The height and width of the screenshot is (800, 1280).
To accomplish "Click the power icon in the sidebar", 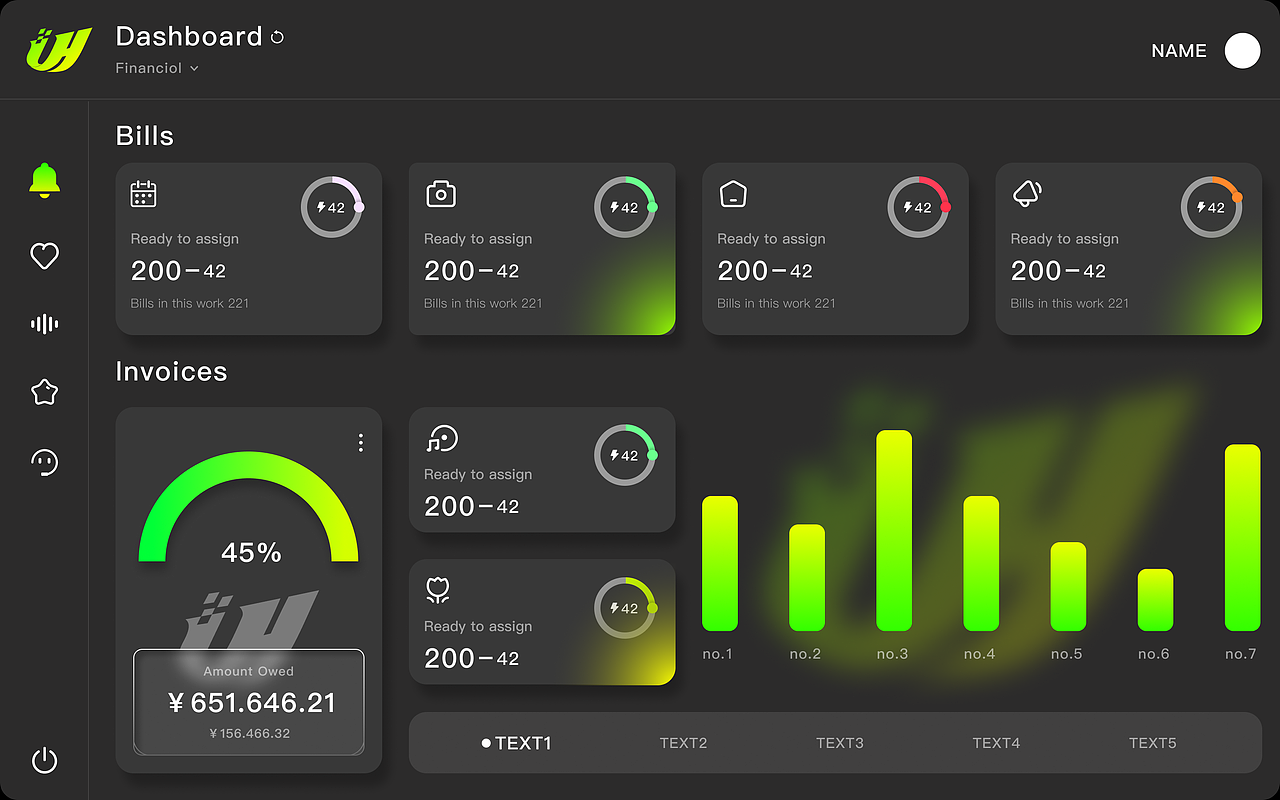I will click(x=44, y=761).
